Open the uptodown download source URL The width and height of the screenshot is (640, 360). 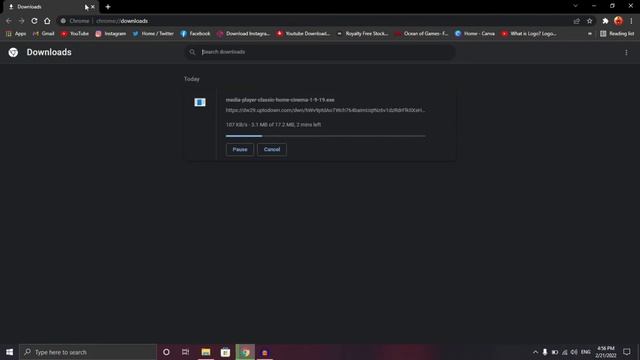pyautogui.click(x=325, y=110)
